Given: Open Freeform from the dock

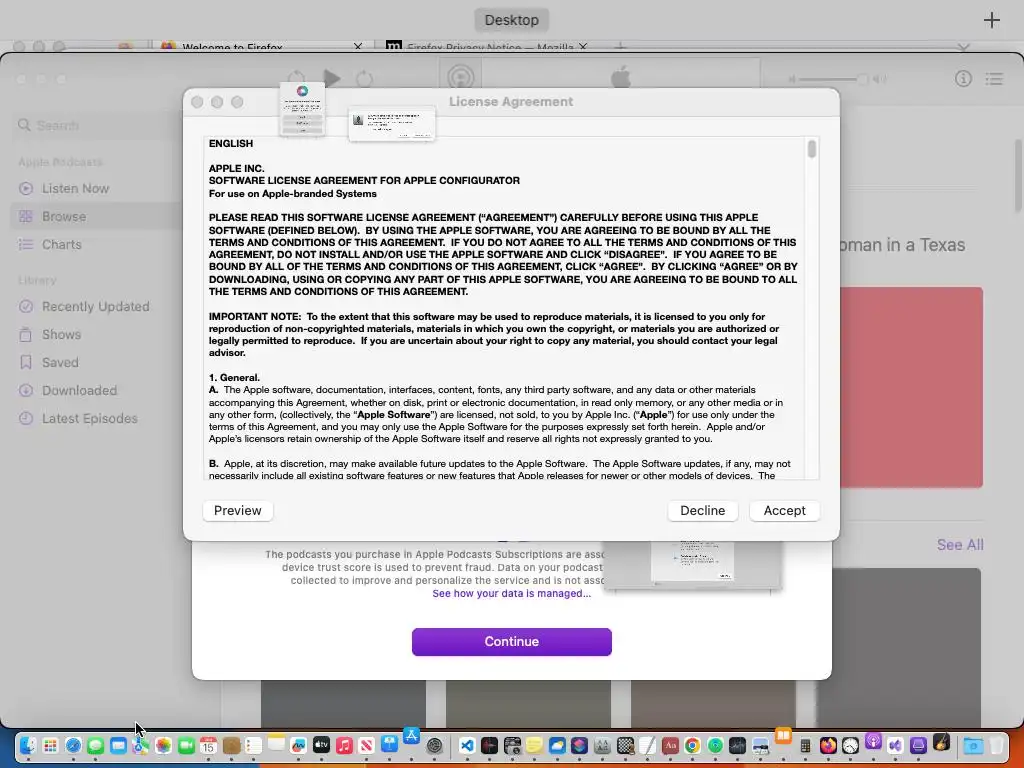Looking at the screenshot, I should (298, 745).
